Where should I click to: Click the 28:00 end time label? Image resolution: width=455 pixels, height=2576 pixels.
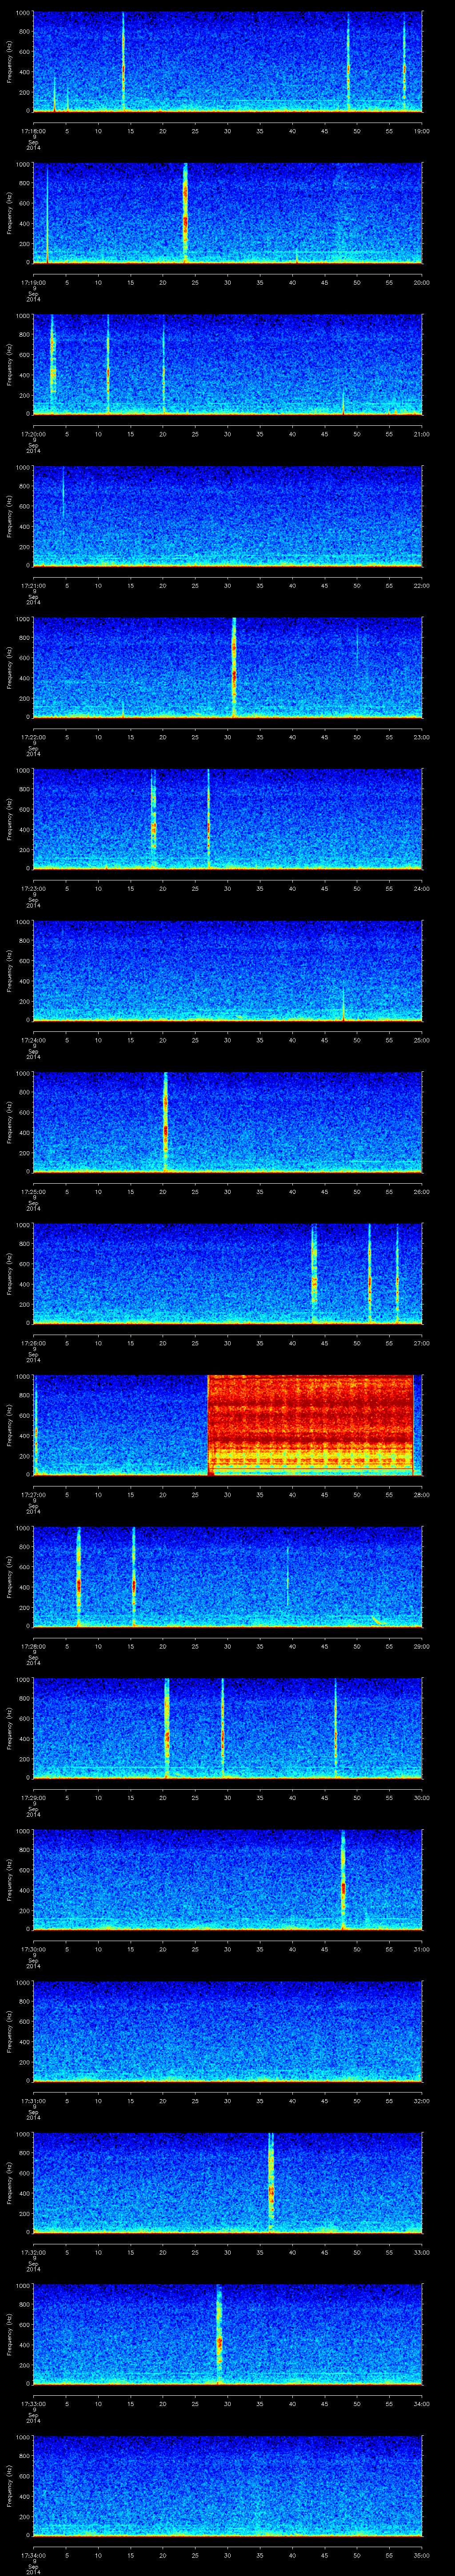point(421,1495)
